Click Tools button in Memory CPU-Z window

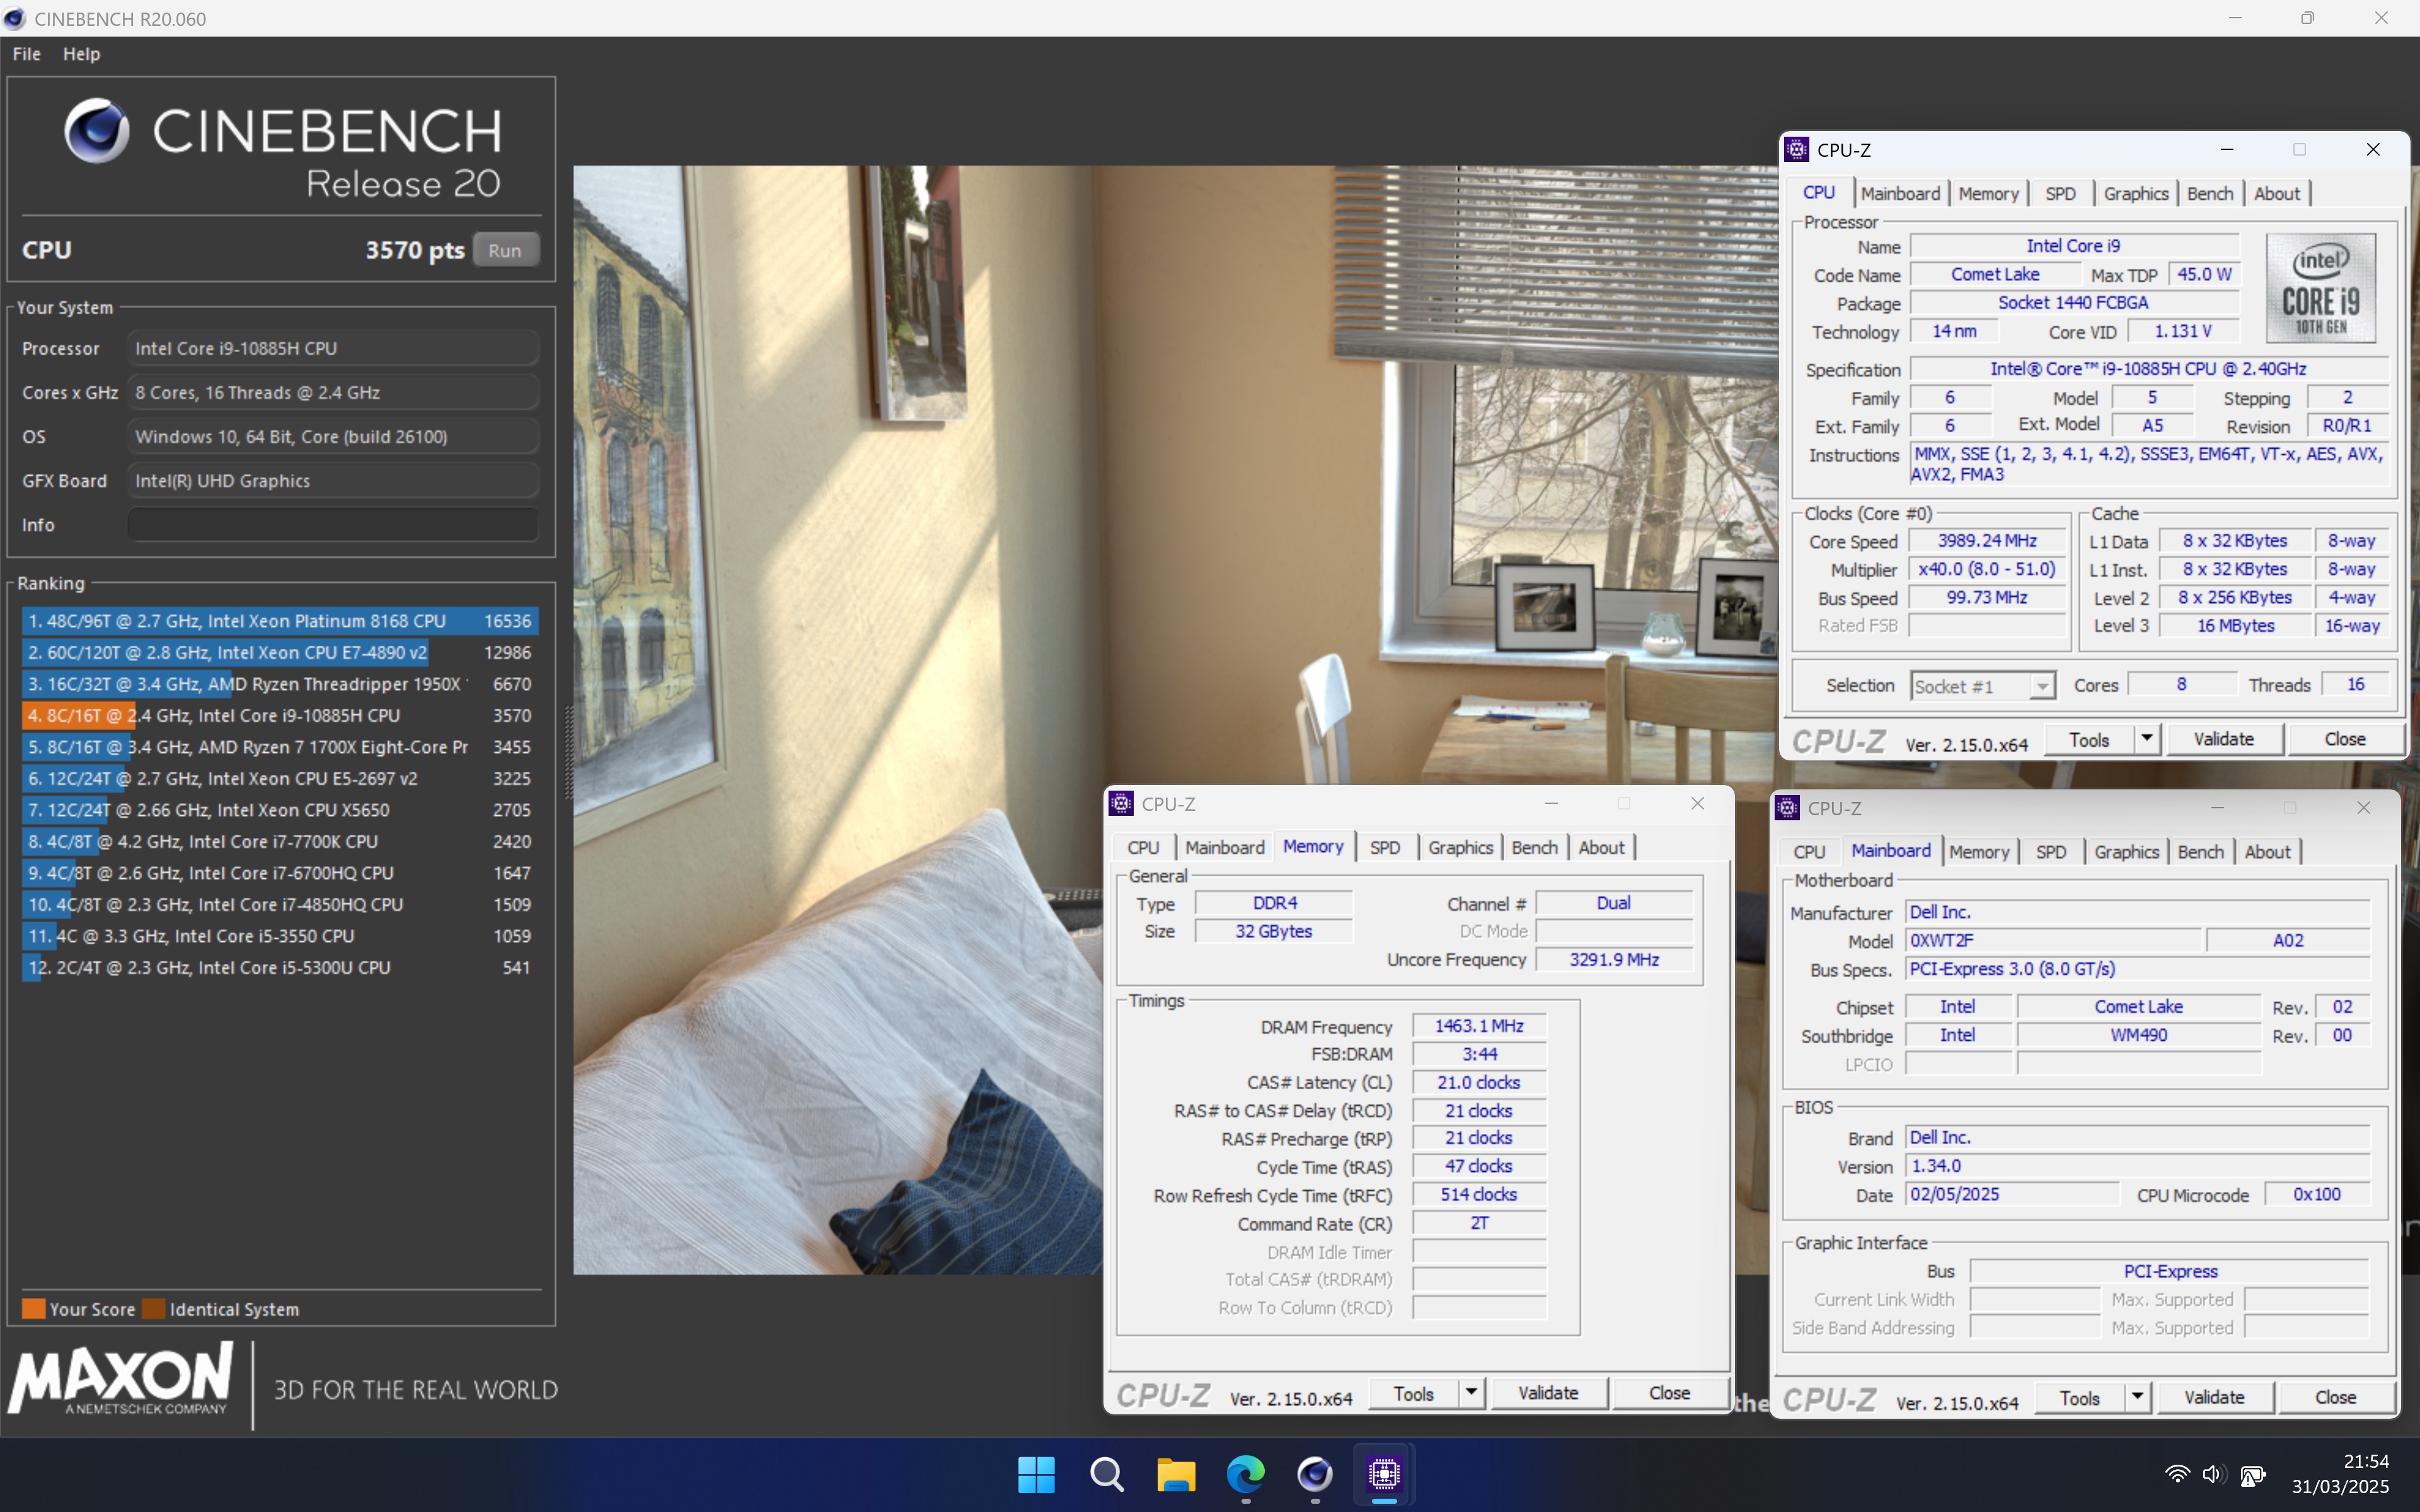click(1414, 1394)
